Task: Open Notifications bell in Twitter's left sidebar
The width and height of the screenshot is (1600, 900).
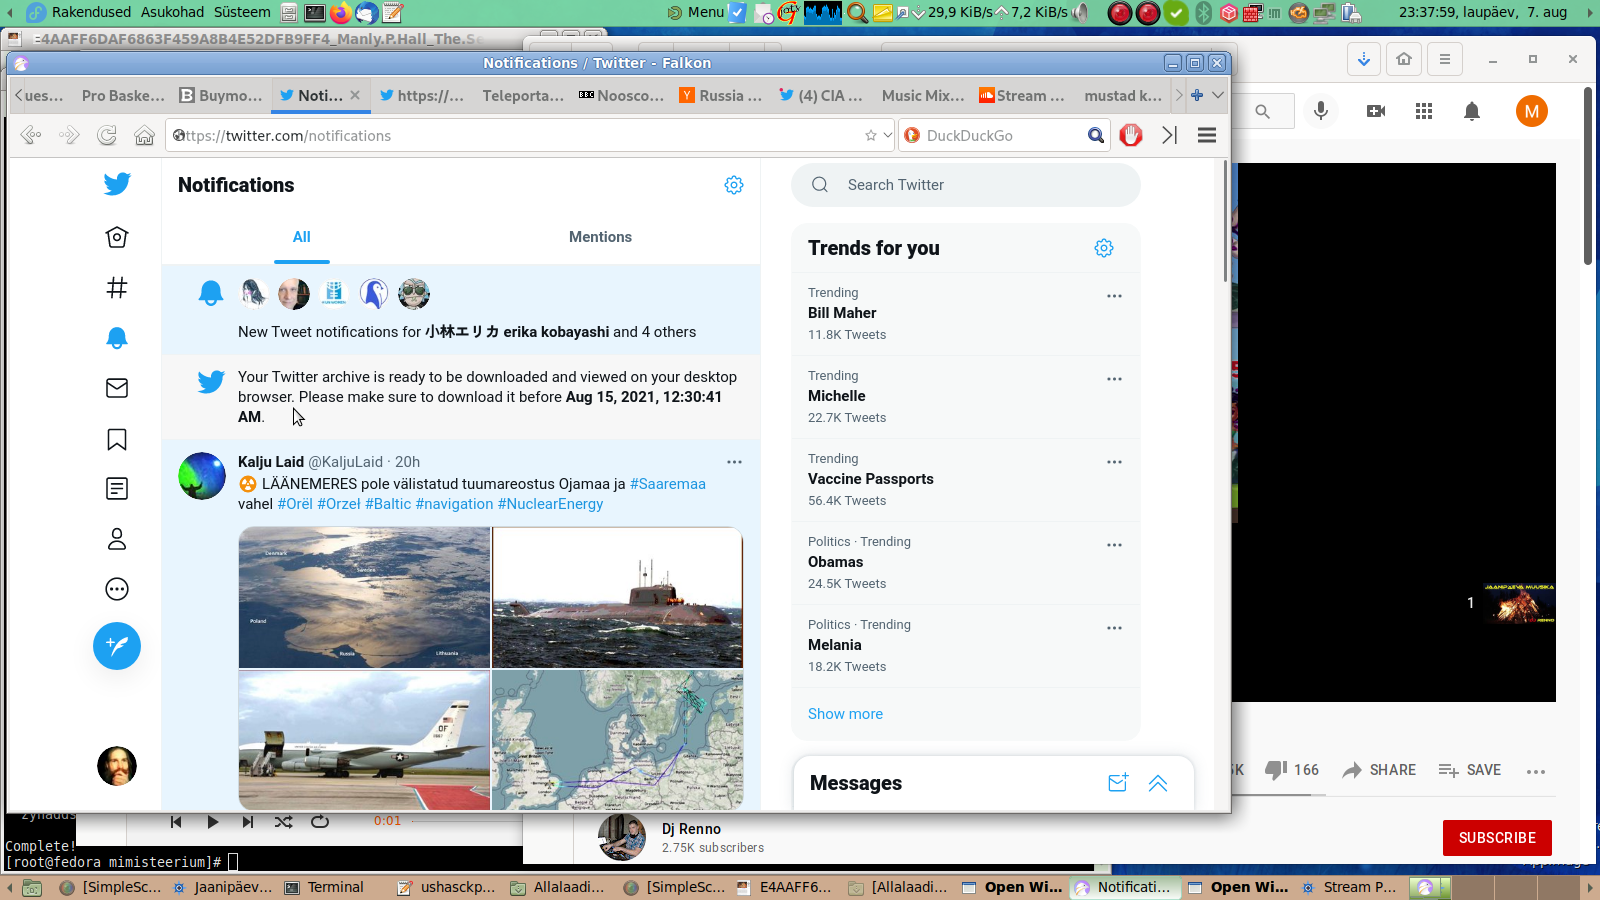Action: tap(117, 338)
